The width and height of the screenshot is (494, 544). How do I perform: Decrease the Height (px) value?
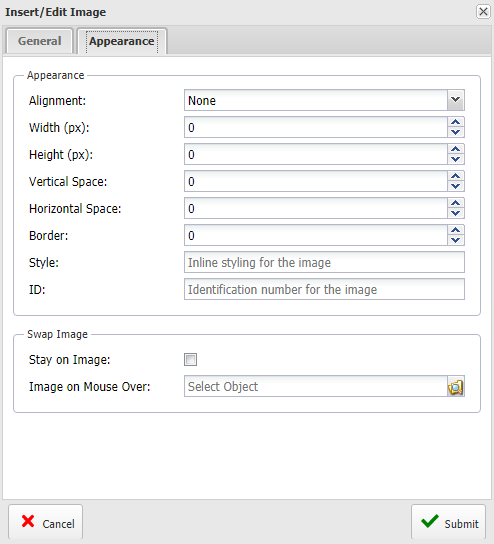tap(455, 159)
